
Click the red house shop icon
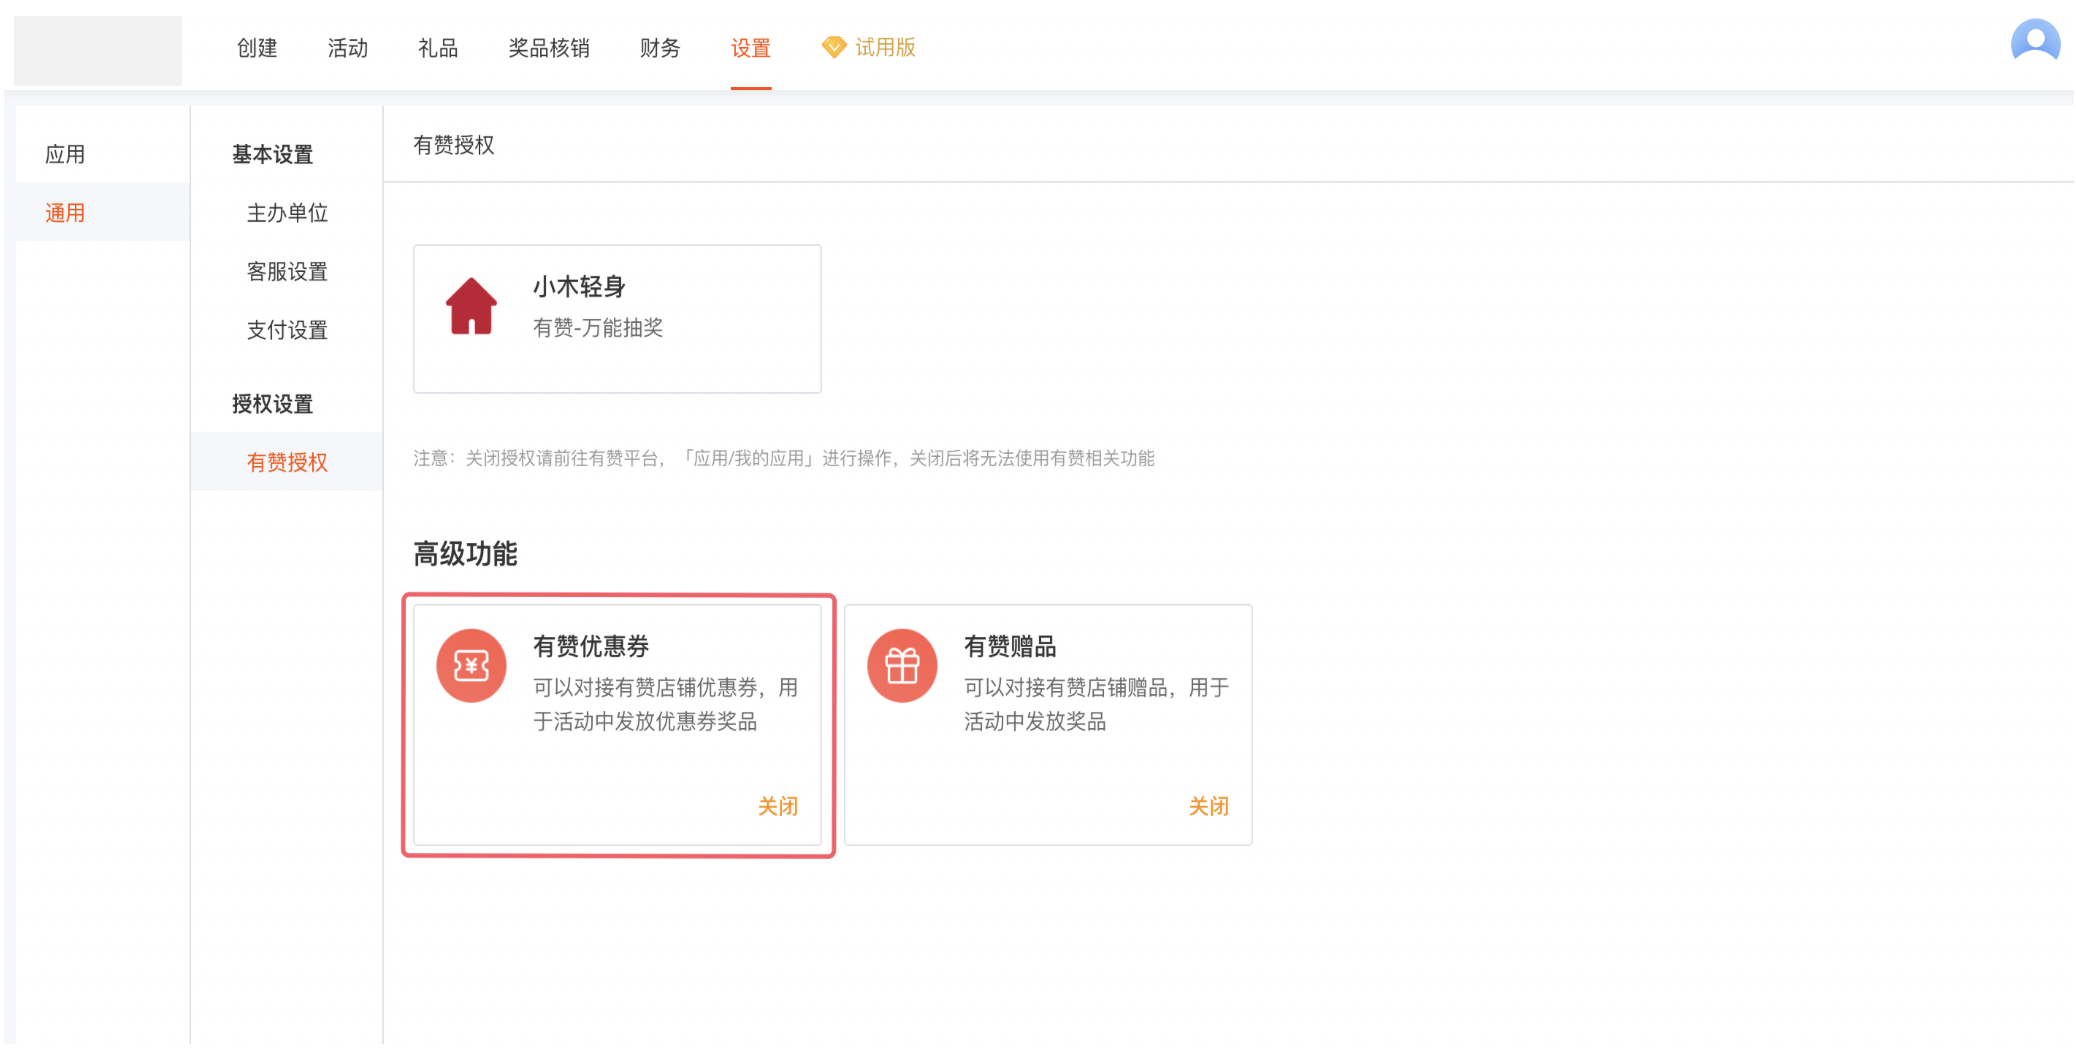(x=471, y=306)
